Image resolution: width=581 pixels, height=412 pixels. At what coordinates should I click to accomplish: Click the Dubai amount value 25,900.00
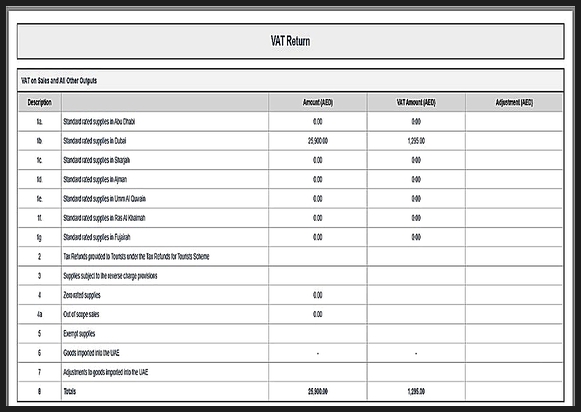click(x=318, y=141)
